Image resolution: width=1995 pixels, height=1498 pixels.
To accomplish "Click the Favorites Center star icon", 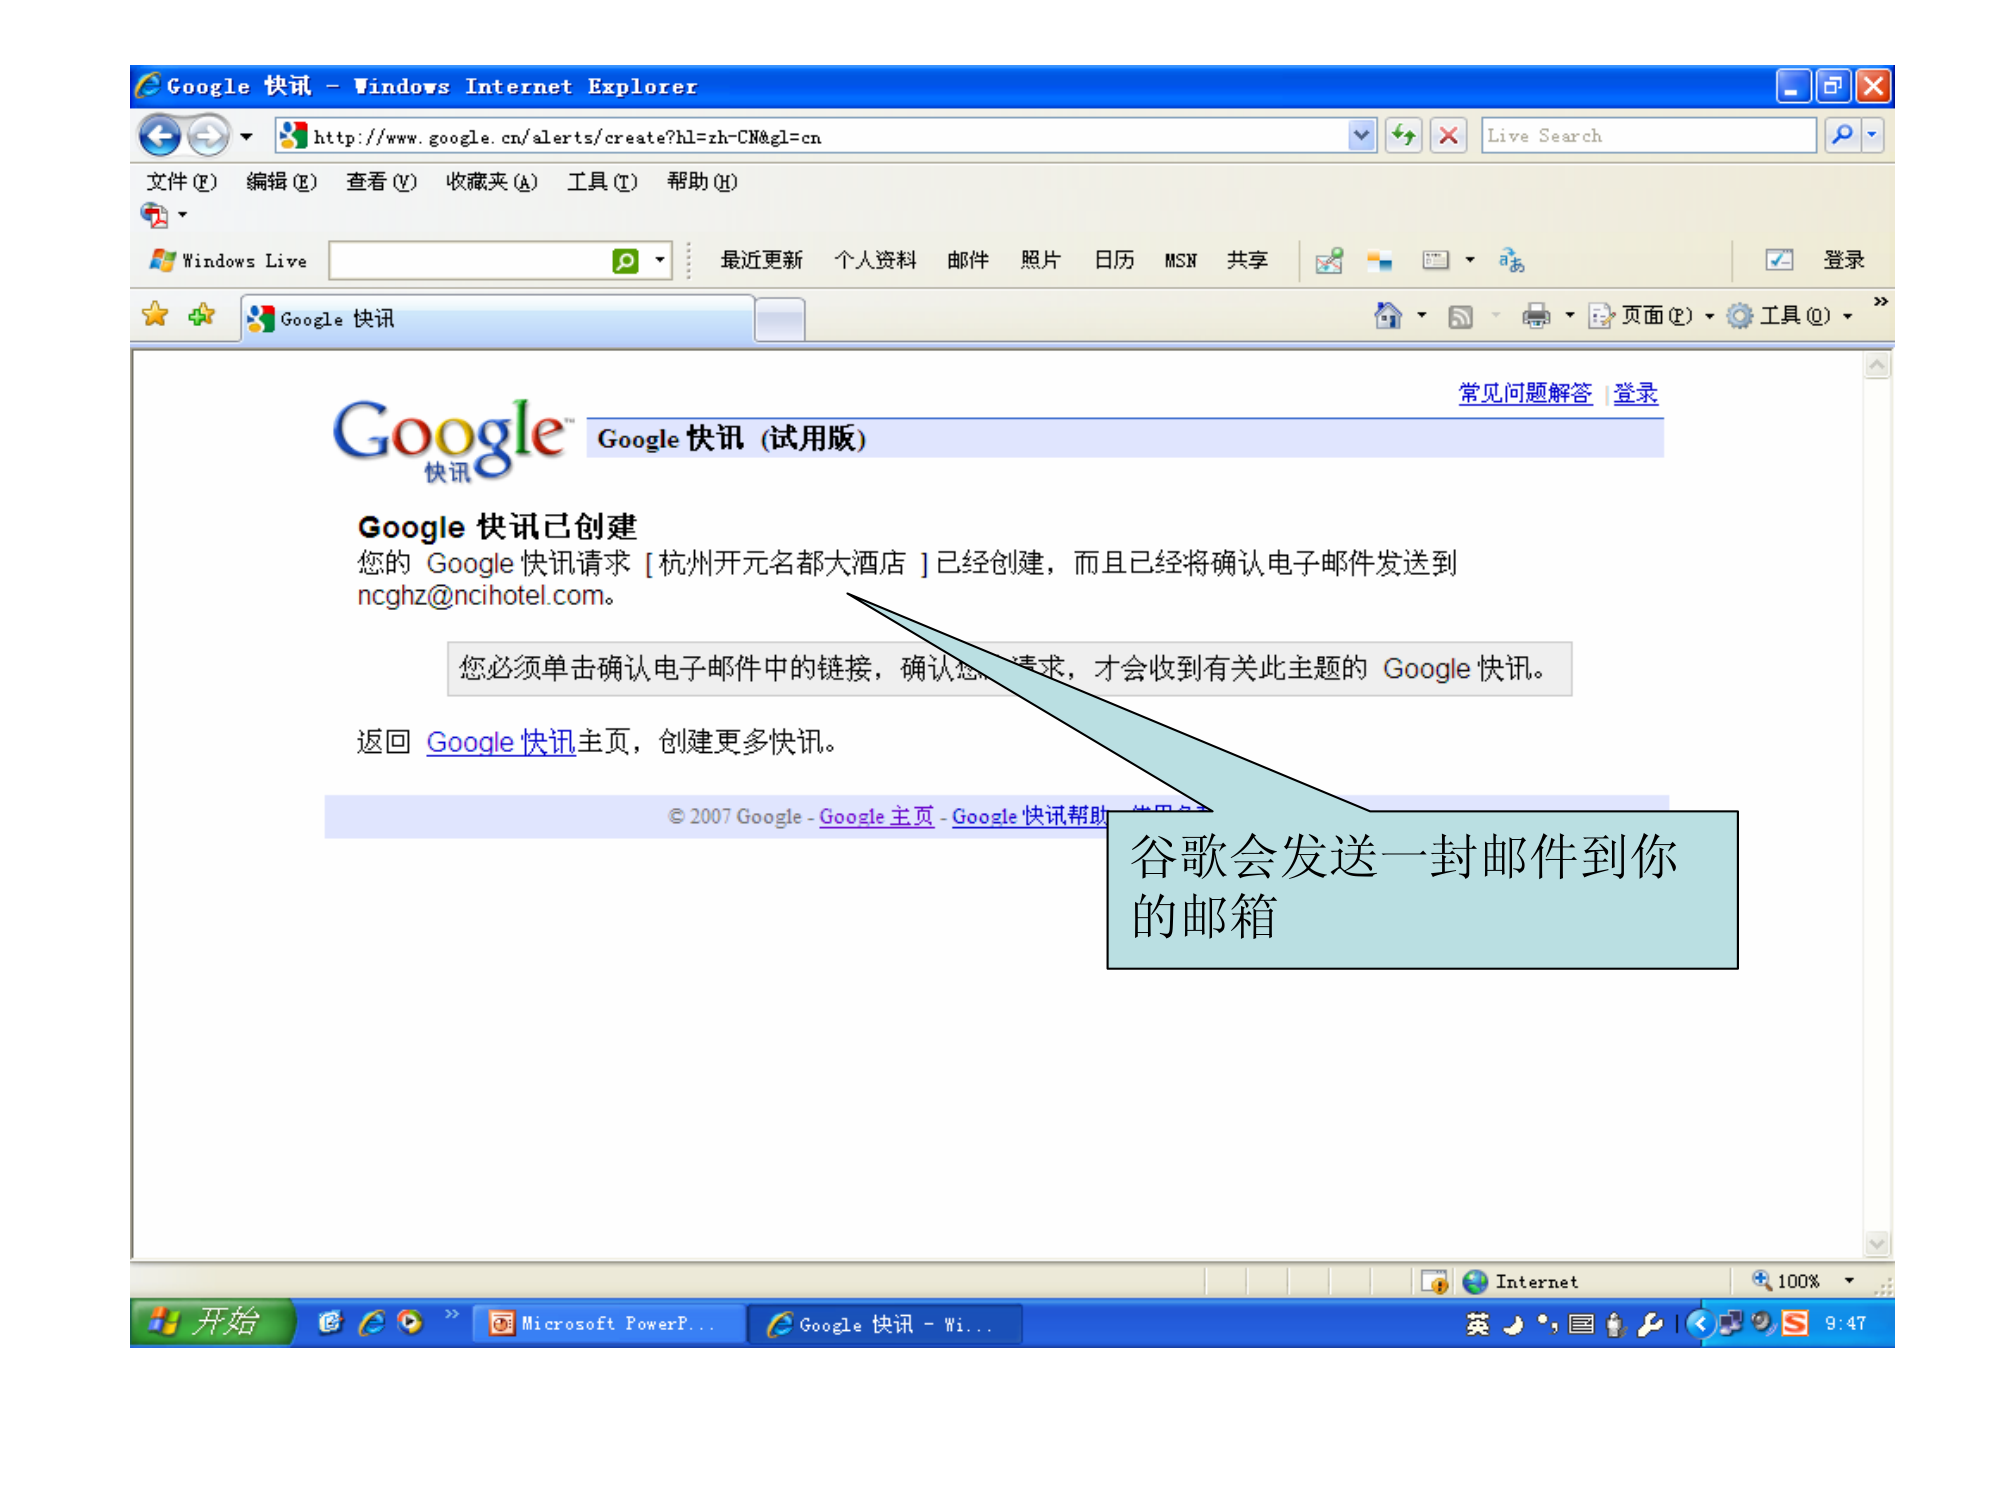I will tap(156, 315).
